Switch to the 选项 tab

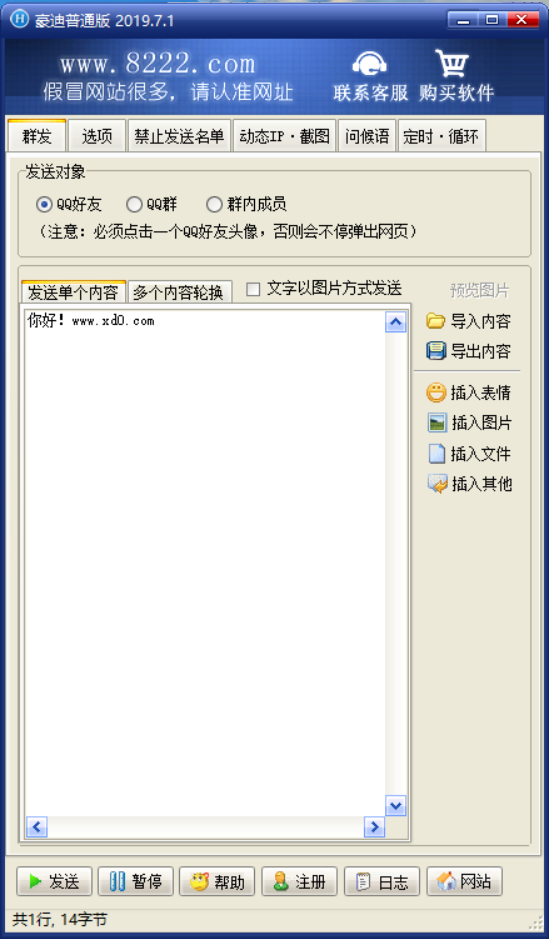pos(97,136)
